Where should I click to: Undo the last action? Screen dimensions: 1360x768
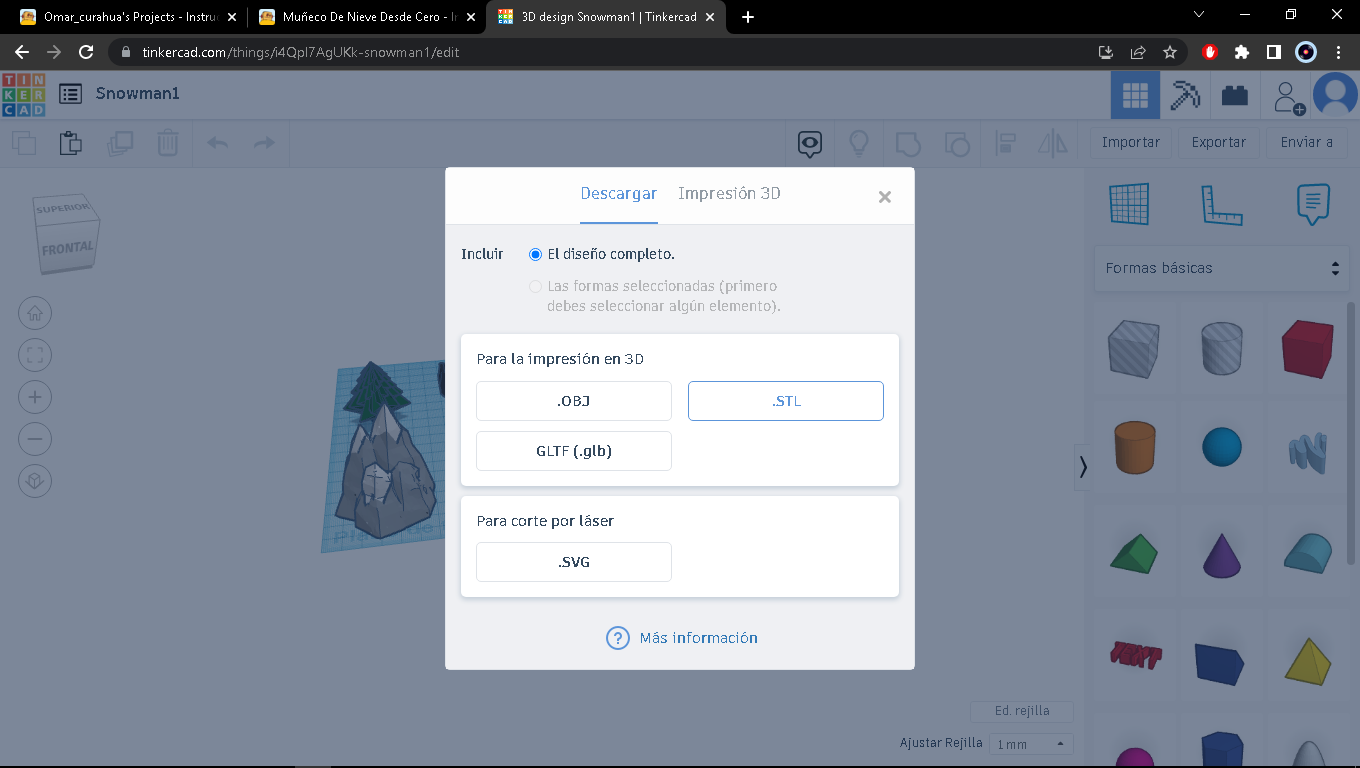[x=217, y=143]
